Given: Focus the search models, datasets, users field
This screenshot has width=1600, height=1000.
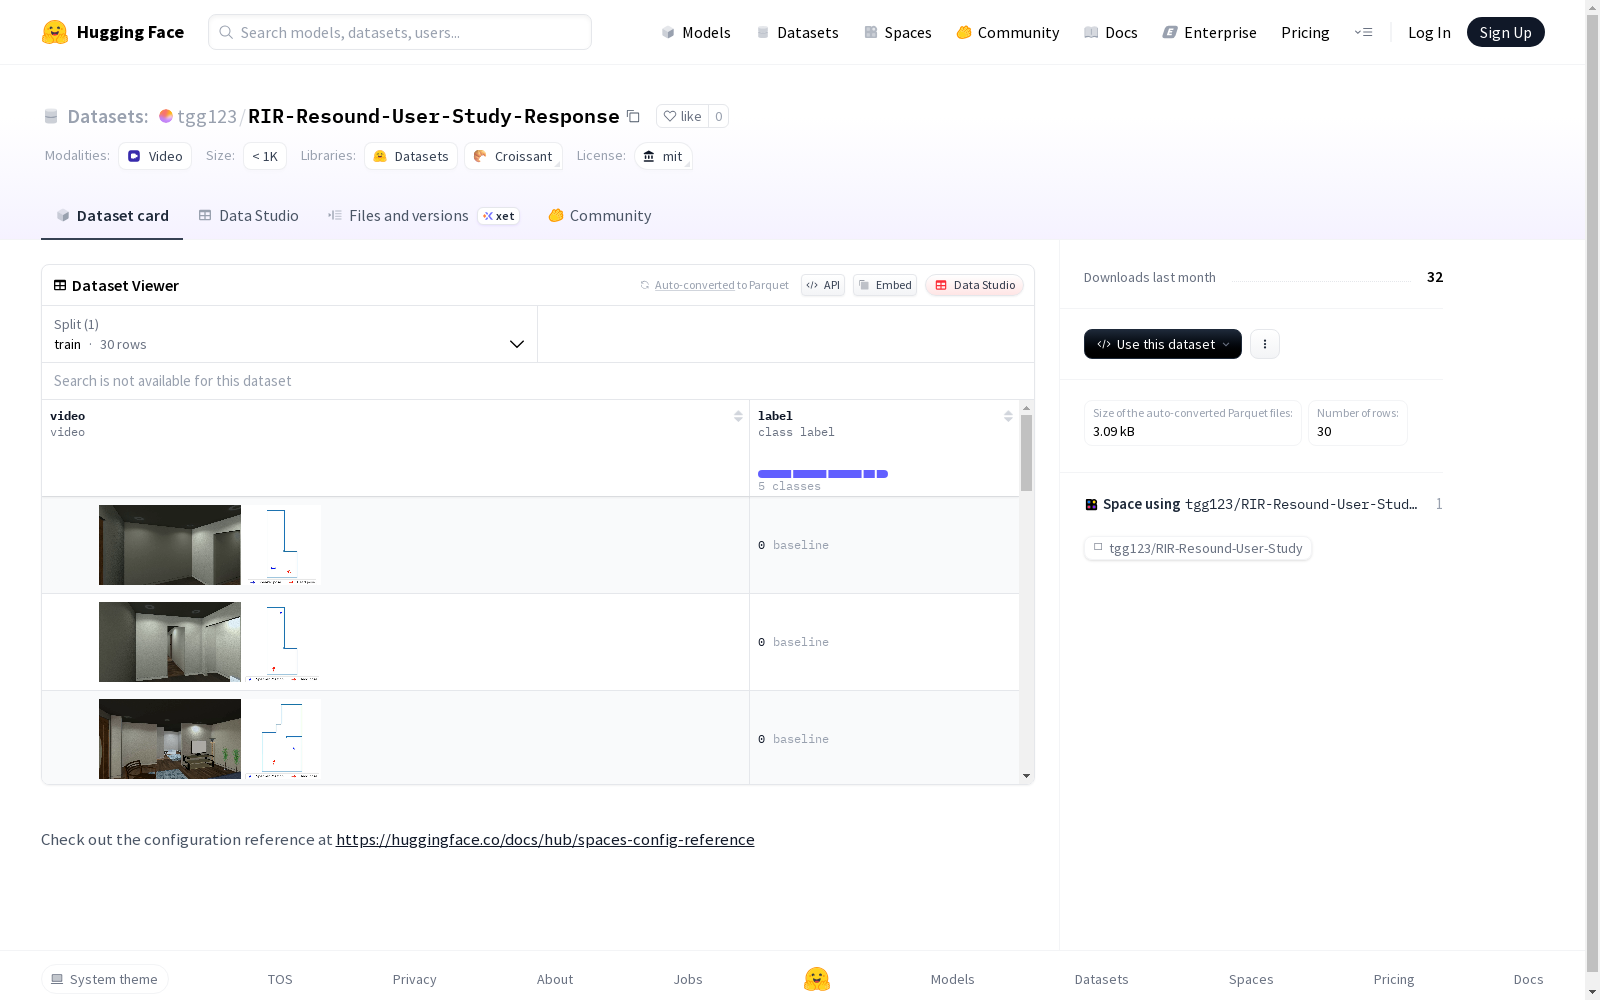Looking at the screenshot, I should click(x=400, y=32).
